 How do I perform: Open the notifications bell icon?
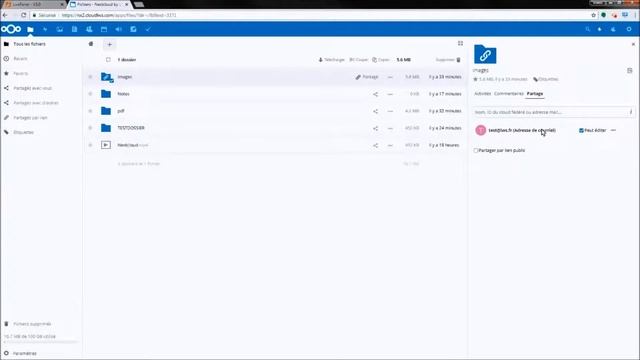[600, 29]
